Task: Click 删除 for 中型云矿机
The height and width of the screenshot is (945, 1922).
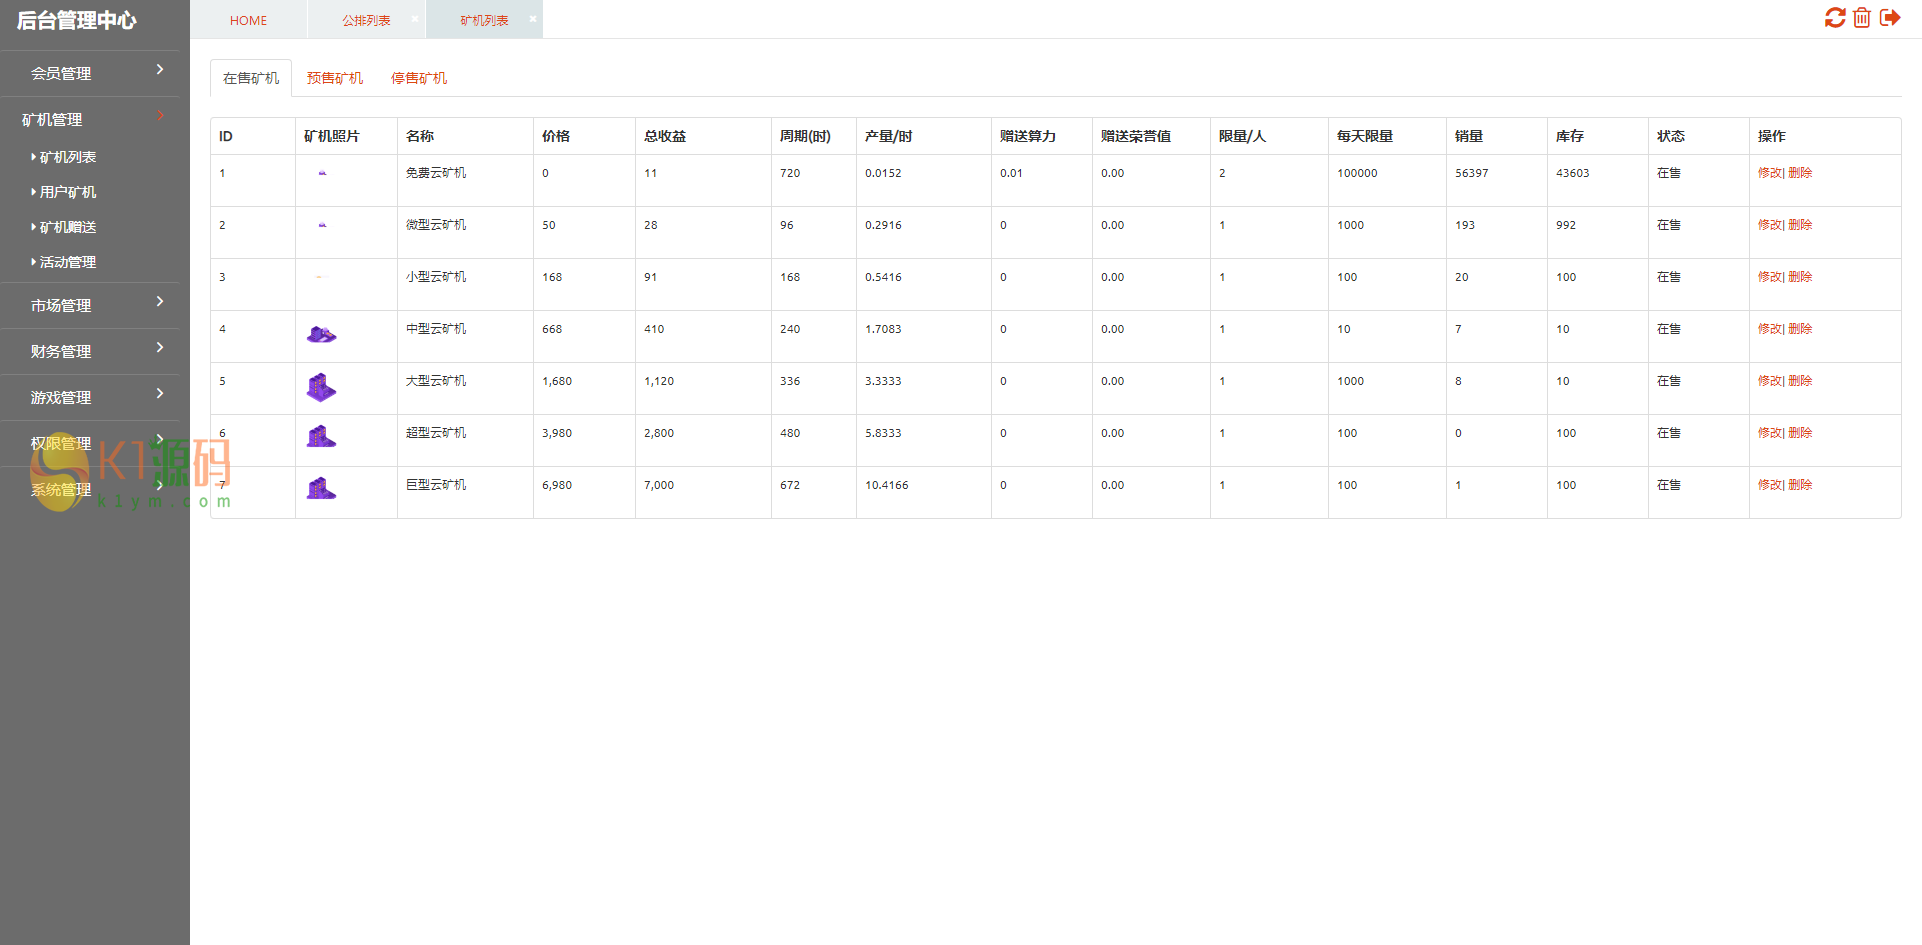Action: [x=1800, y=329]
